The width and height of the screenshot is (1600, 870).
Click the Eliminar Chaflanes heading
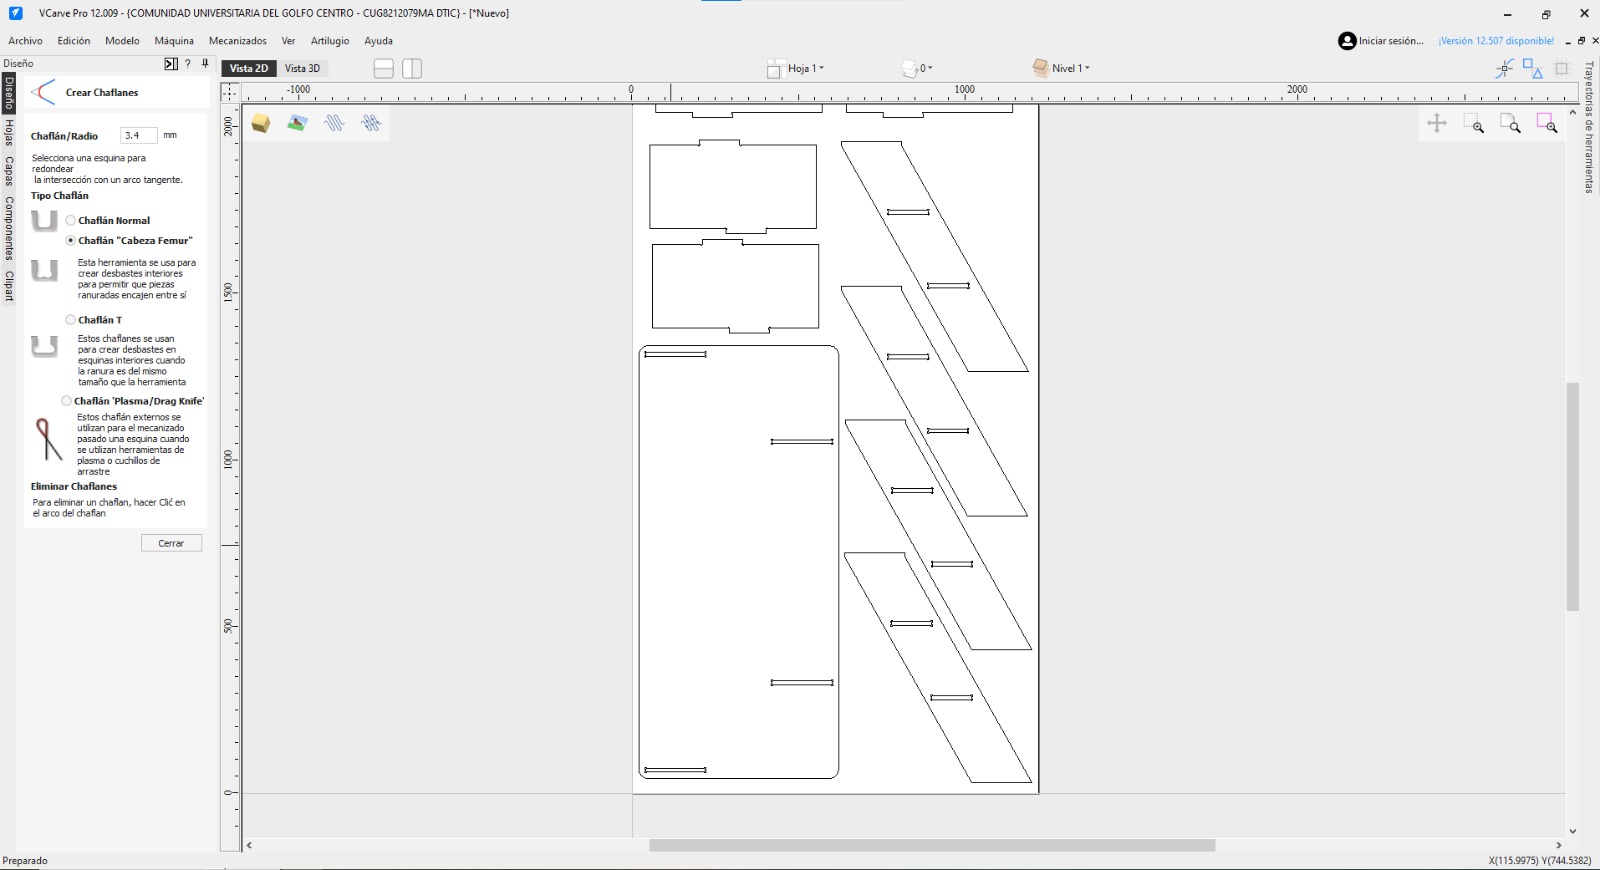(74, 487)
